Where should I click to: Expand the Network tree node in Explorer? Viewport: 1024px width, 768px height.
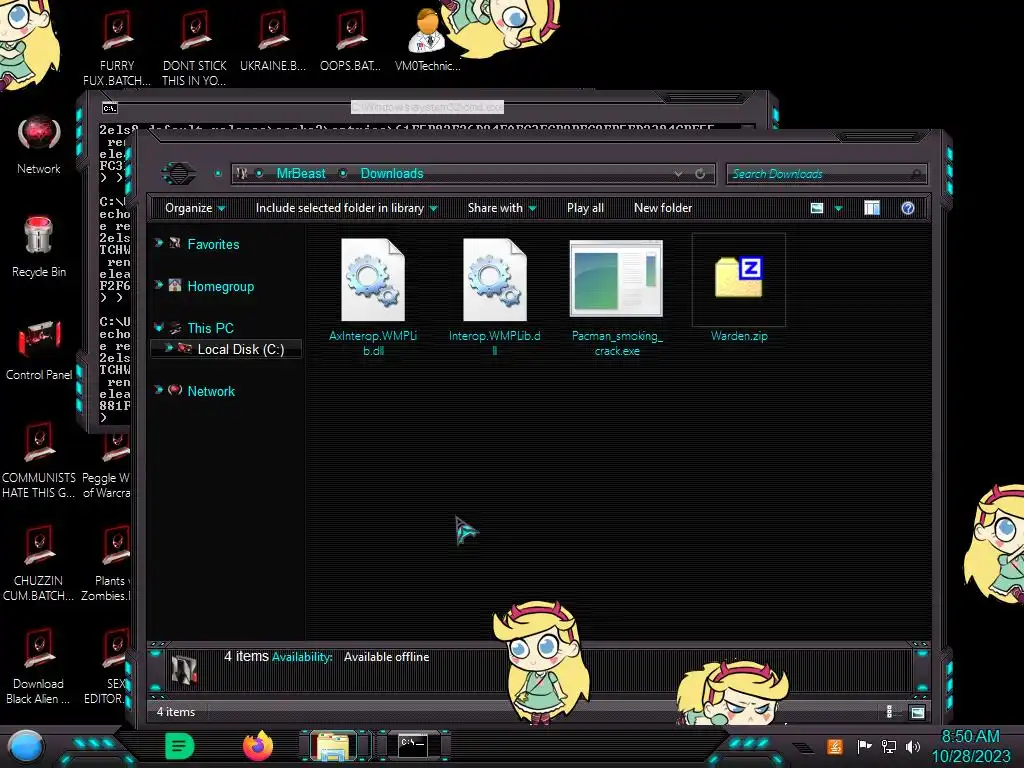(159, 390)
